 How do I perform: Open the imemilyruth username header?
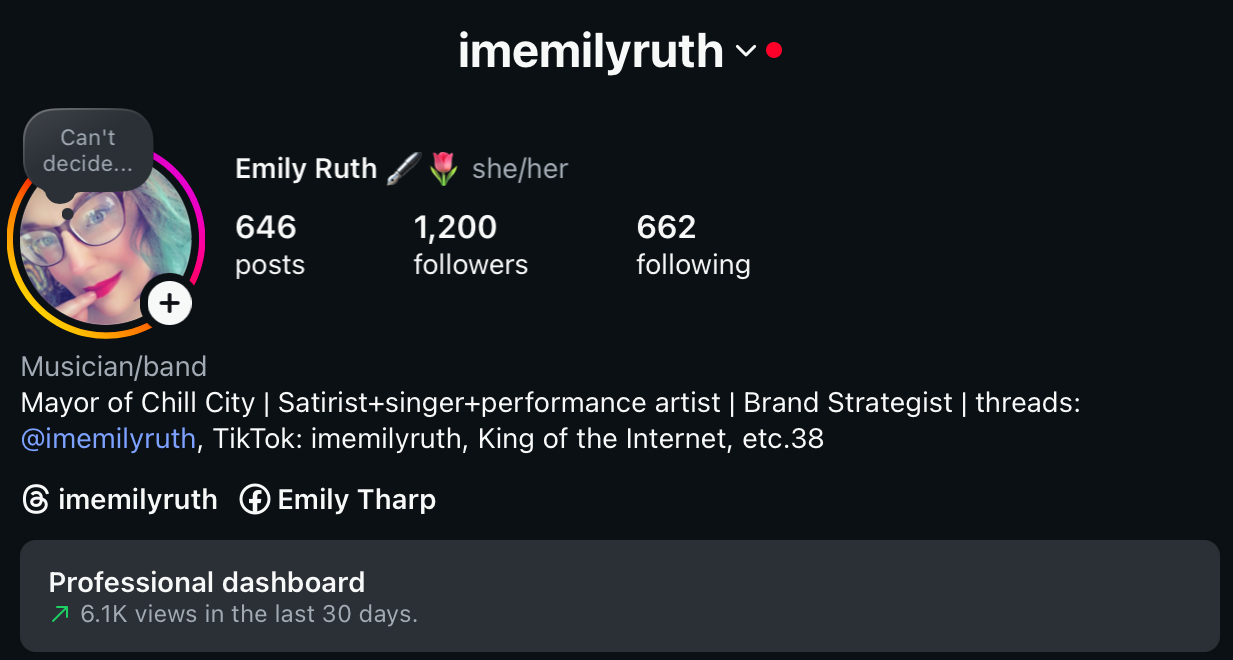coord(590,51)
